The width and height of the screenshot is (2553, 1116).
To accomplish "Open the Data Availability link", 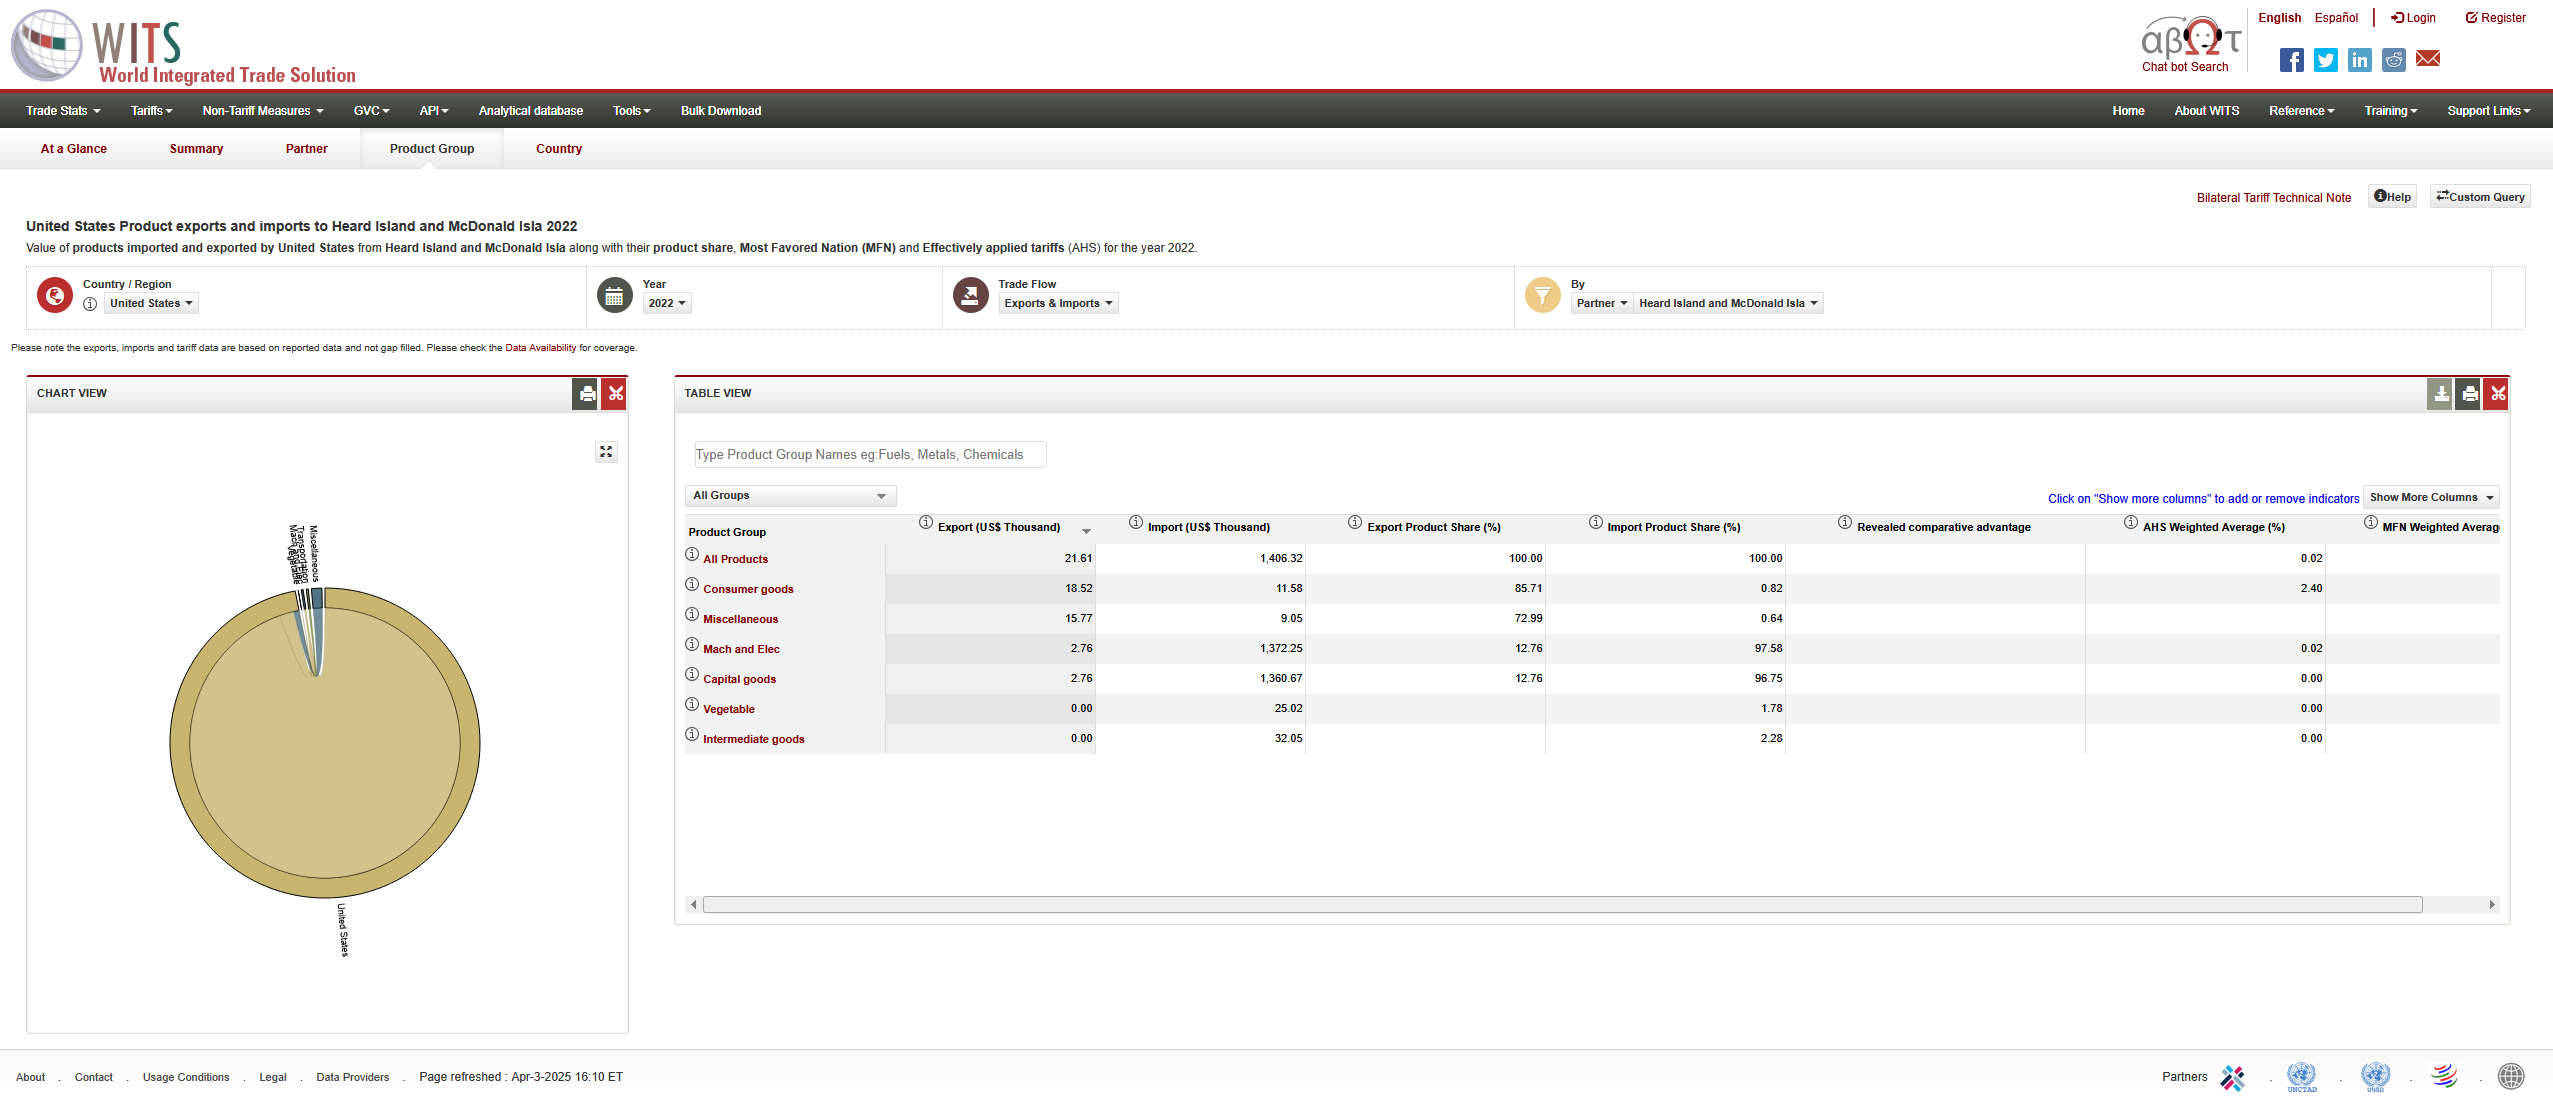I will 541,348.
